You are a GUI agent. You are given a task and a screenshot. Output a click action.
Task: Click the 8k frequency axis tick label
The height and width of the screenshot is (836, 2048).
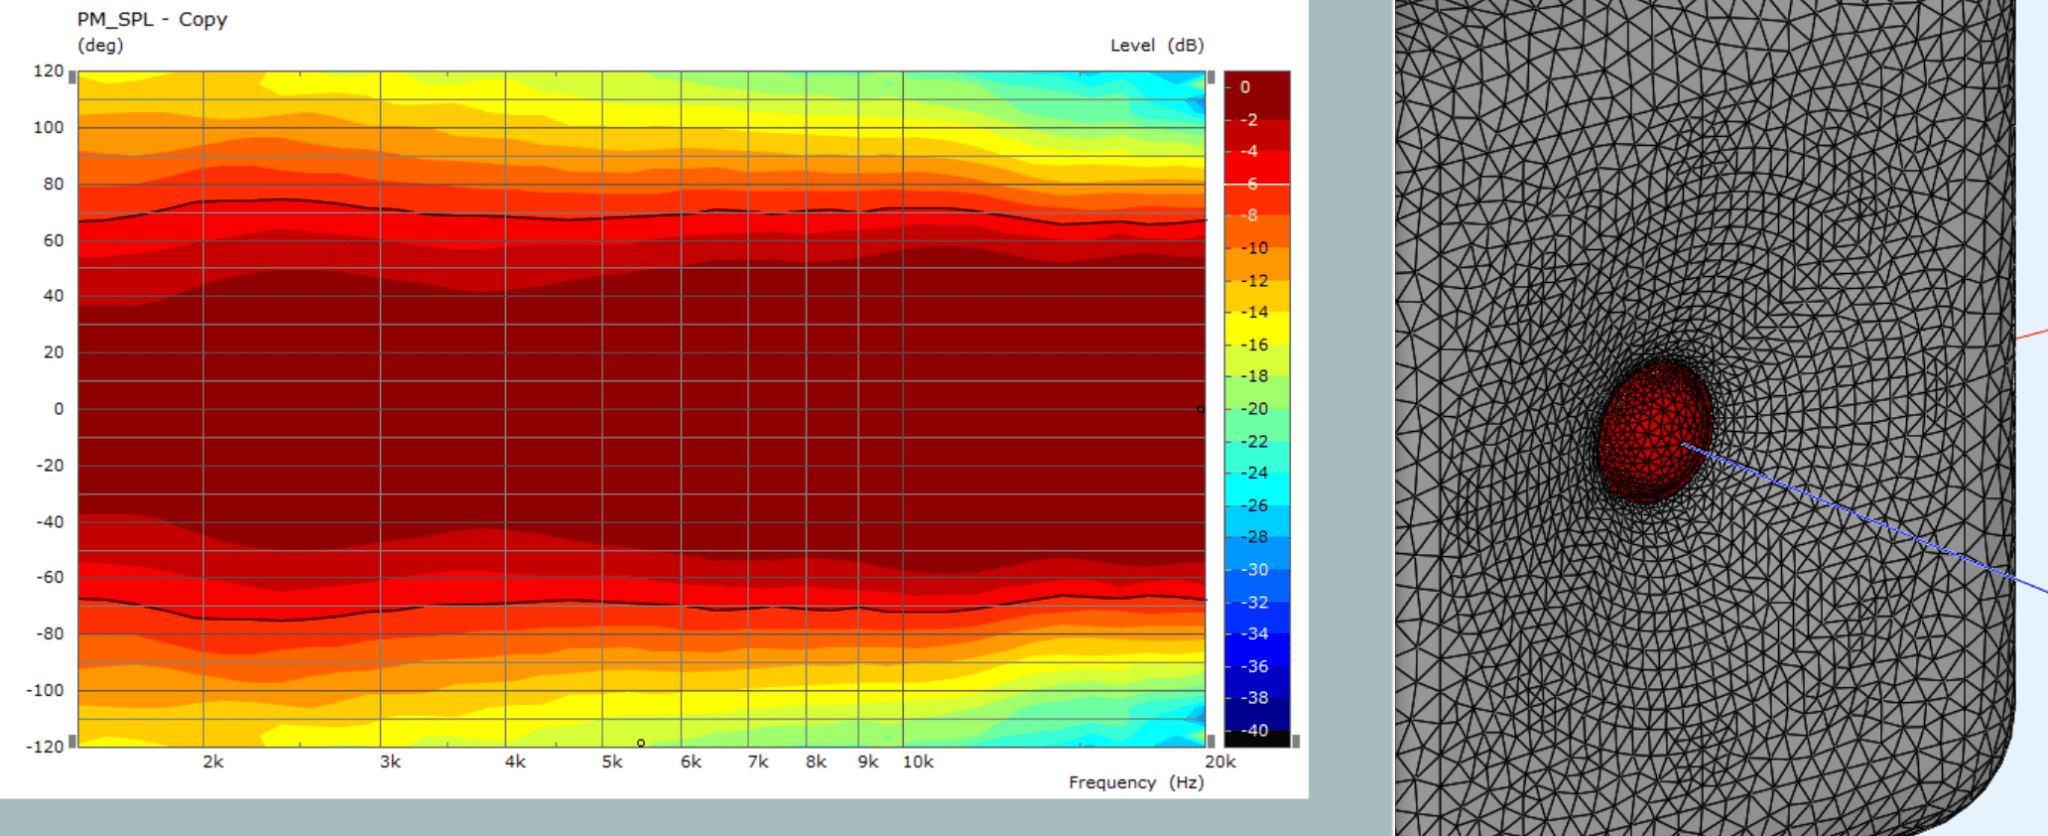click(816, 762)
